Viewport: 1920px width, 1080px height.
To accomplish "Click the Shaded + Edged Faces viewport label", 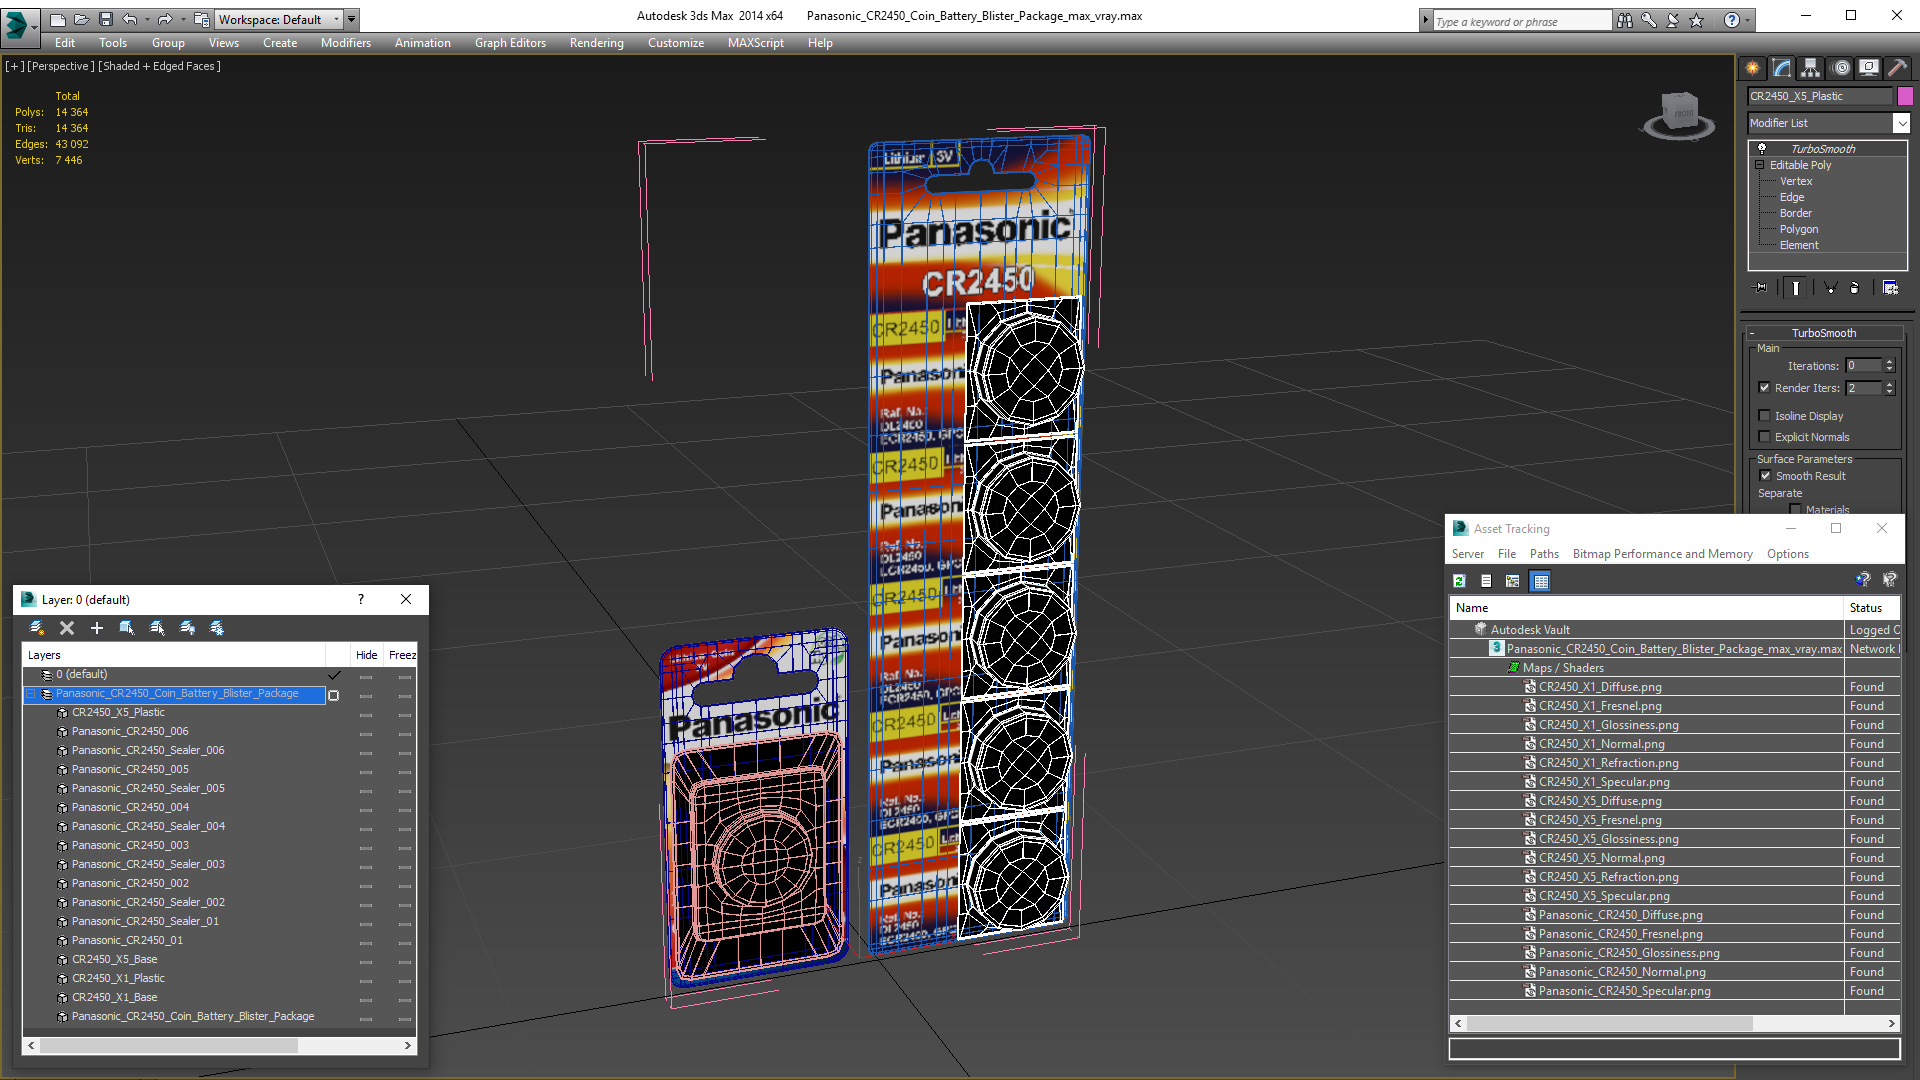I will tap(160, 66).
